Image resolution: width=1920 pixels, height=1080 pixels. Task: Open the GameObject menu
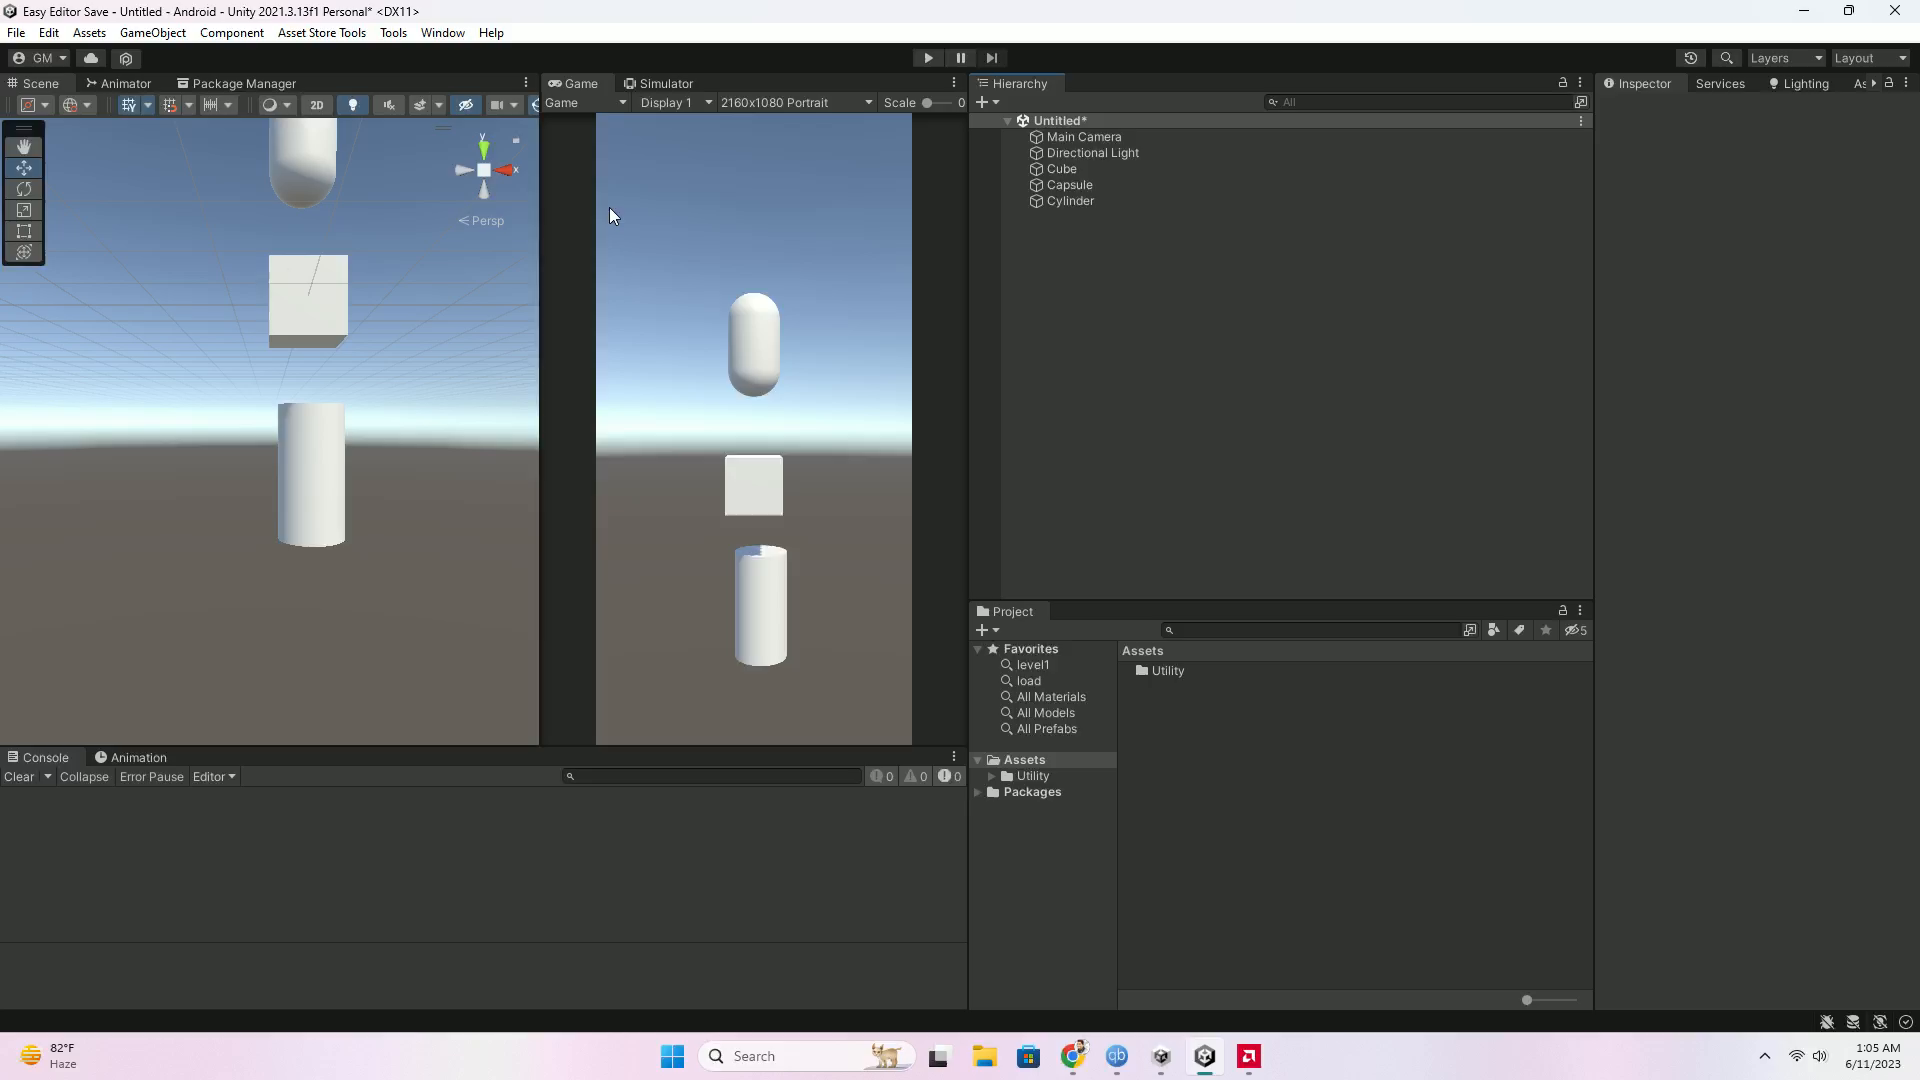pos(153,33)
